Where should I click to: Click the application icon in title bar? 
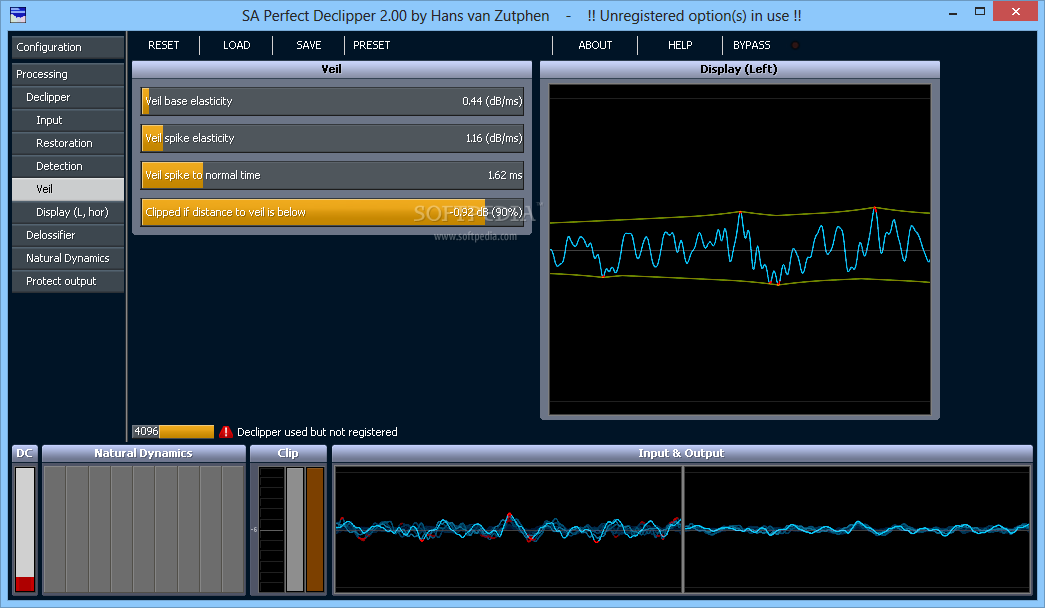tap(18, 14)
